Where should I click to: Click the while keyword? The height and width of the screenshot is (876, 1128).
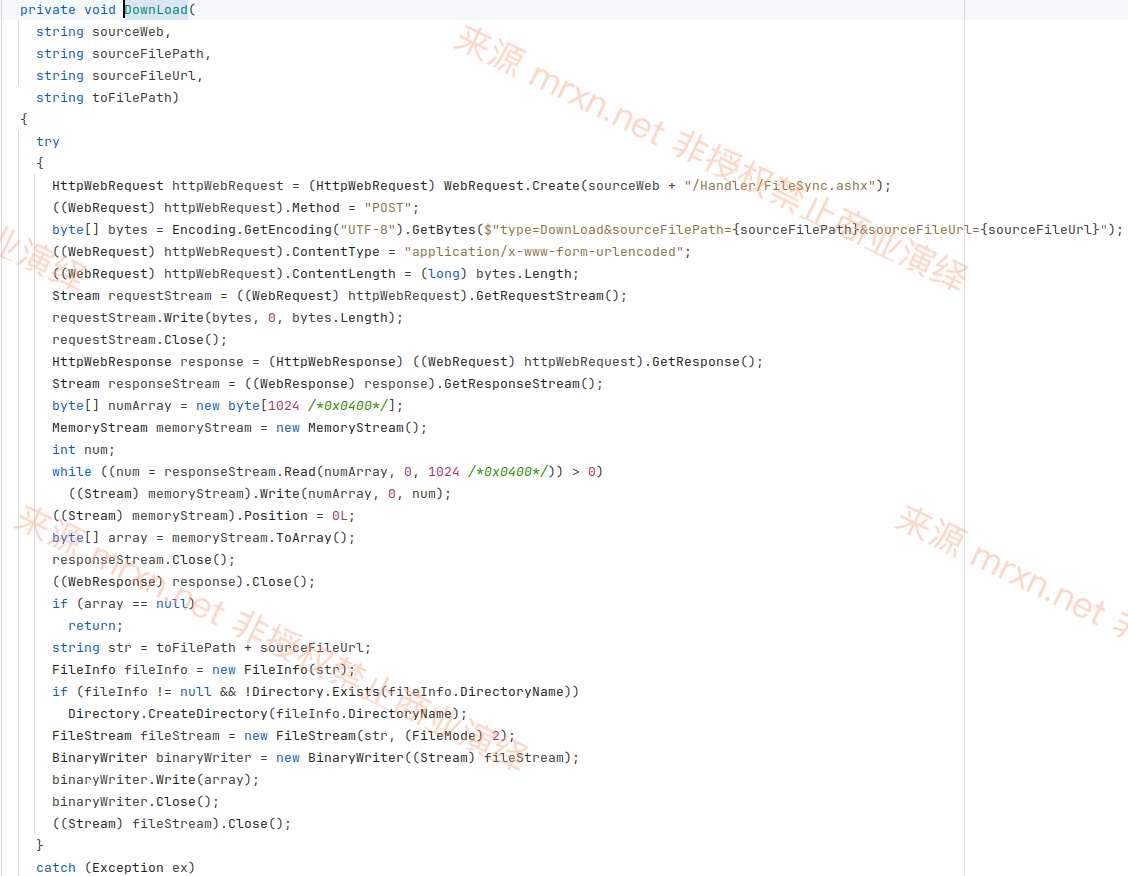click(71, 472)
